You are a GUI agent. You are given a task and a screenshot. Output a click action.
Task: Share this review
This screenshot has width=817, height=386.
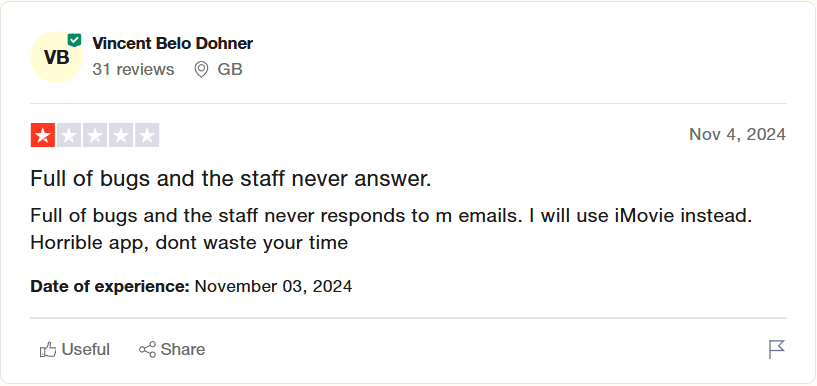coord(172,350)
